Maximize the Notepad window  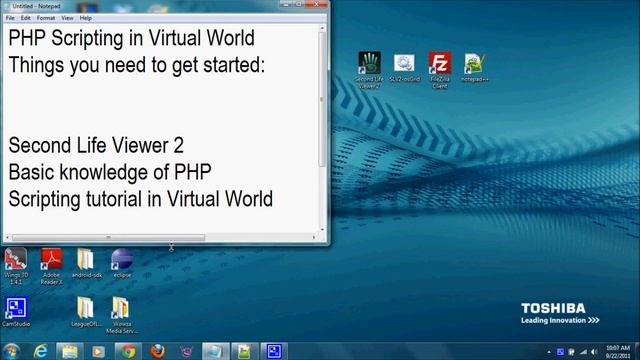click(298, 4)
